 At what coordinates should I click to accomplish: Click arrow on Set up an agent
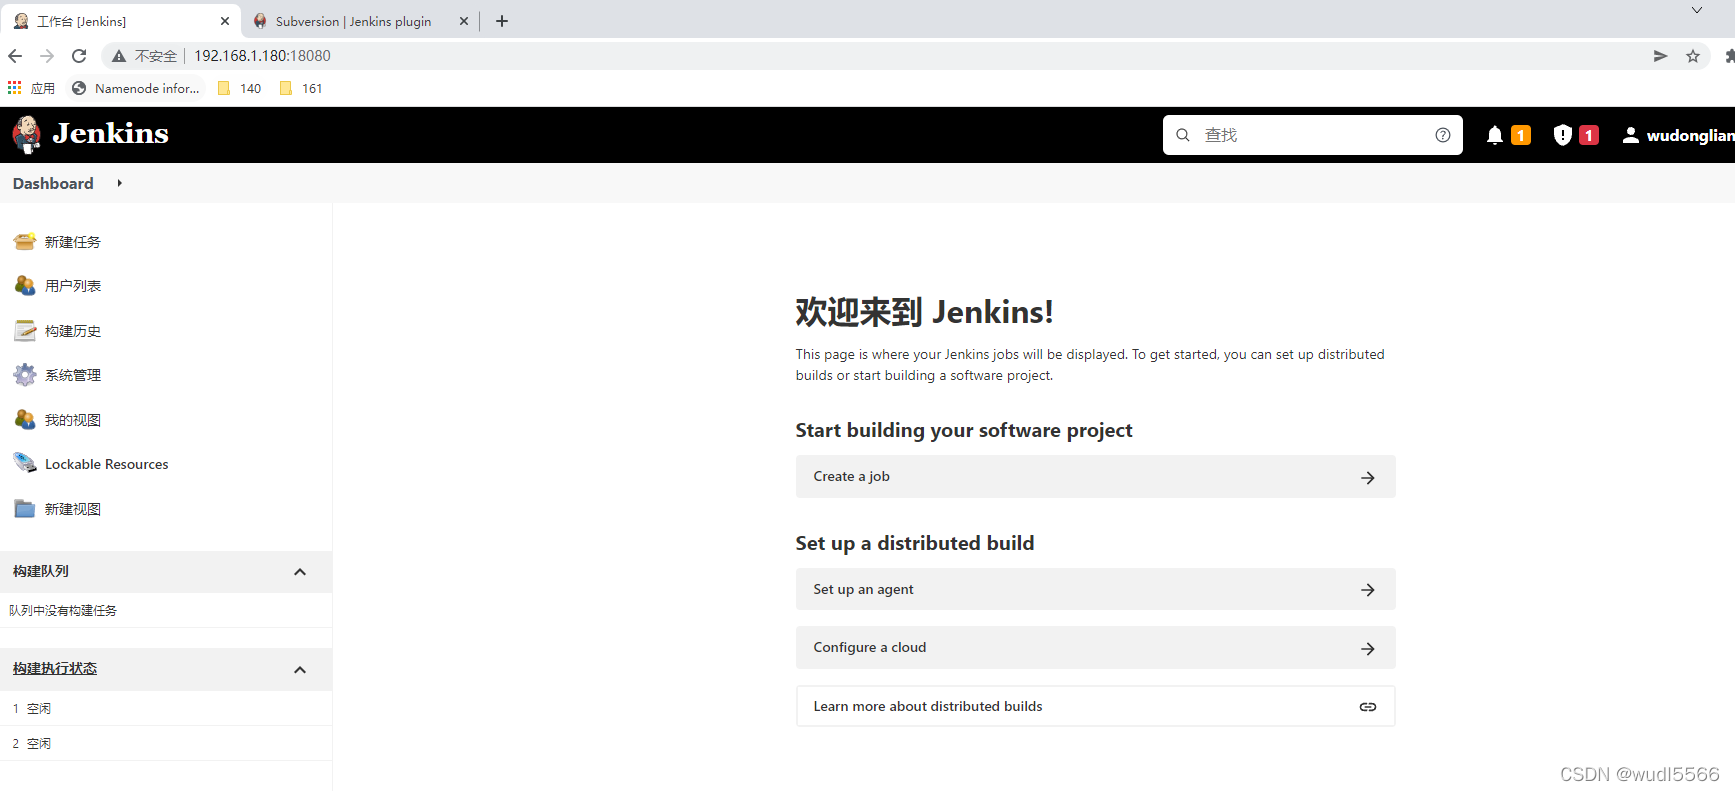pos(1368,590)
